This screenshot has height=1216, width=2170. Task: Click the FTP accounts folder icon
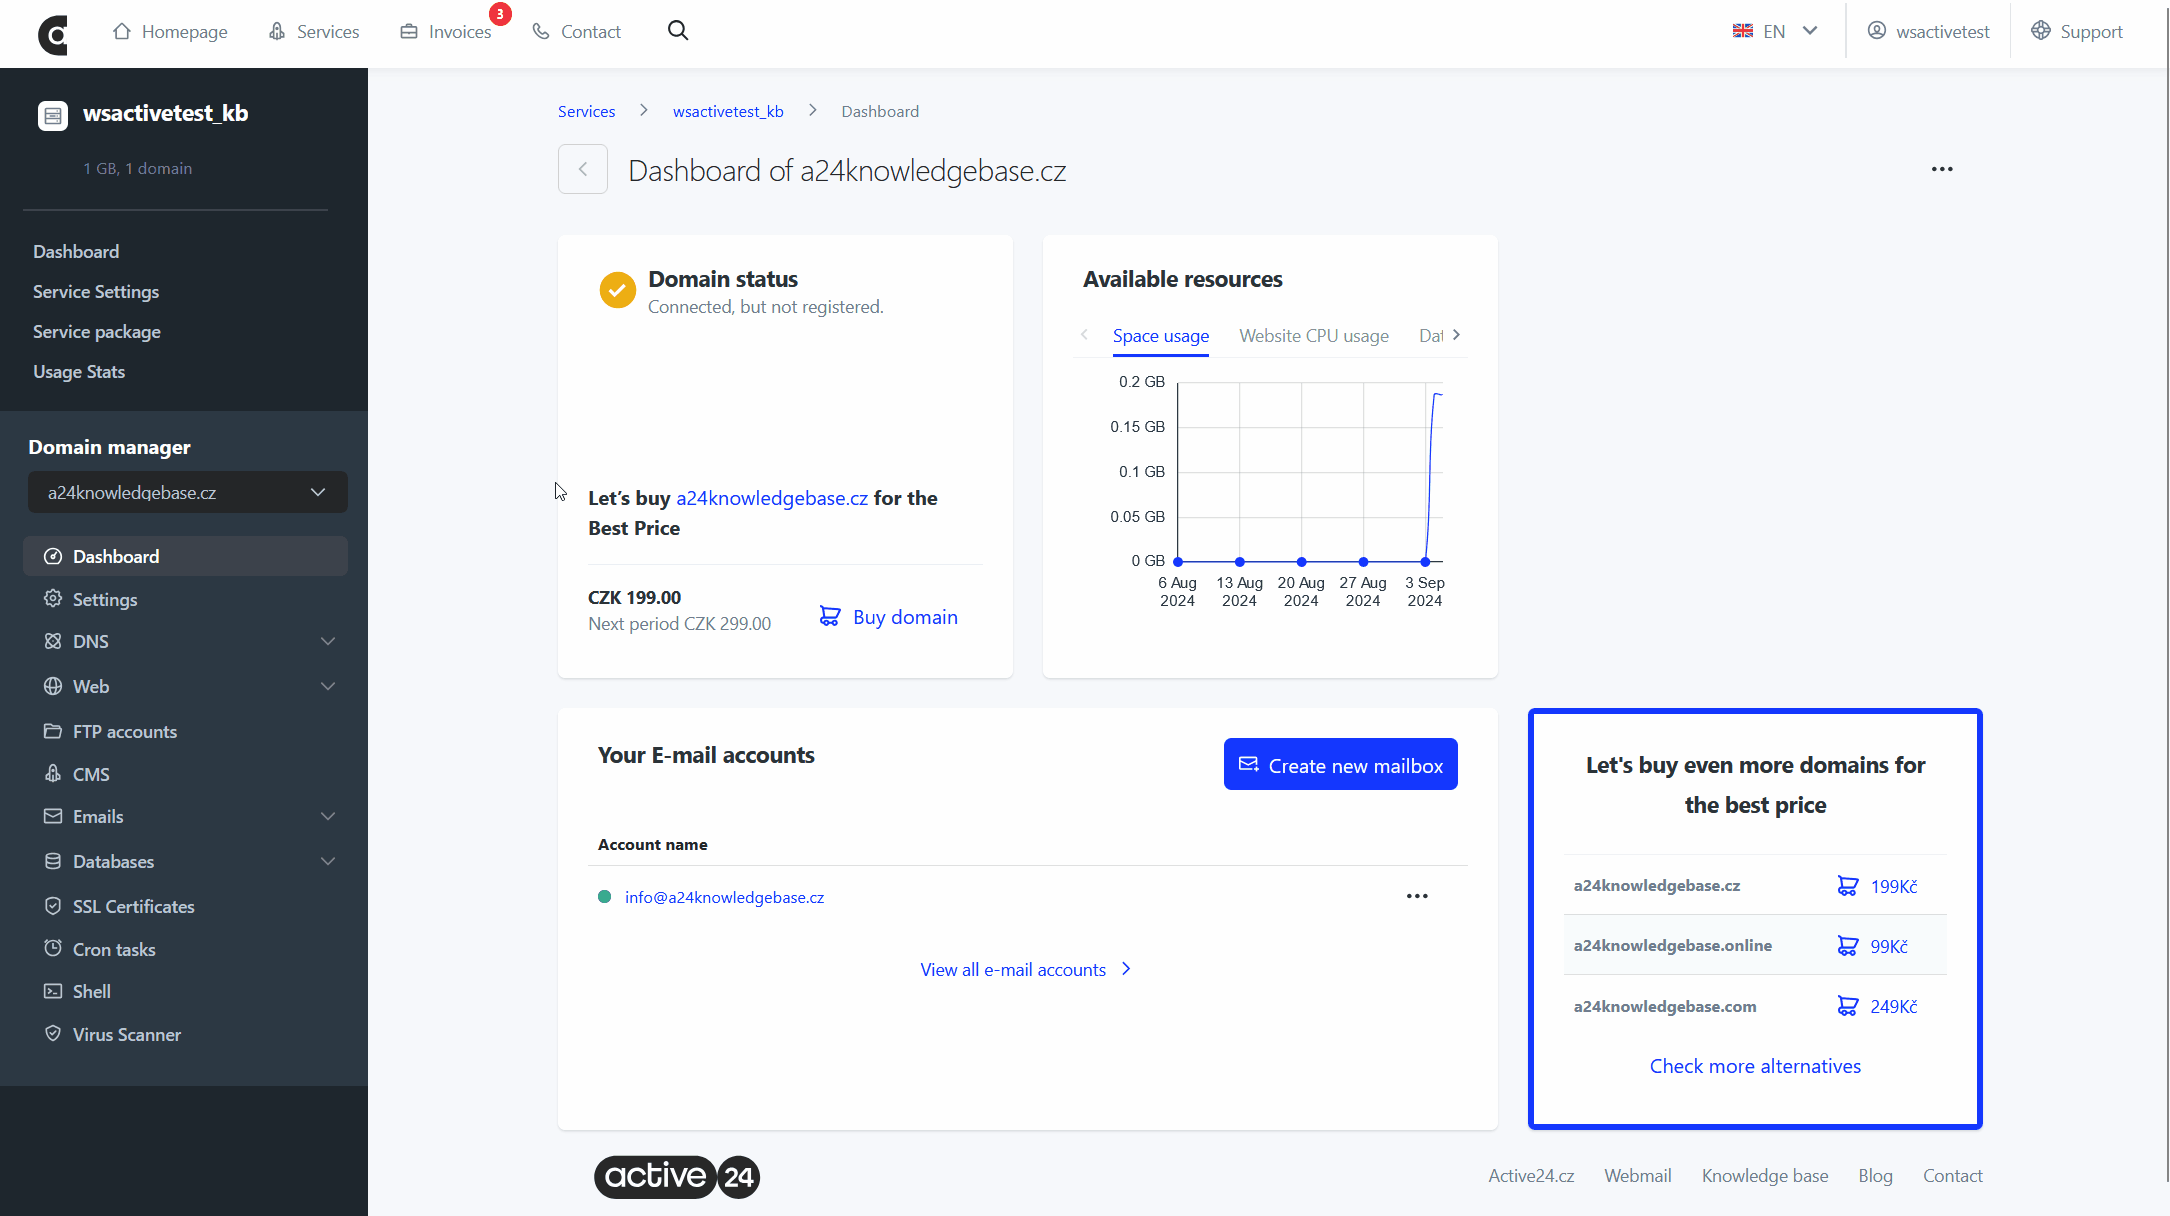point(53,731)
